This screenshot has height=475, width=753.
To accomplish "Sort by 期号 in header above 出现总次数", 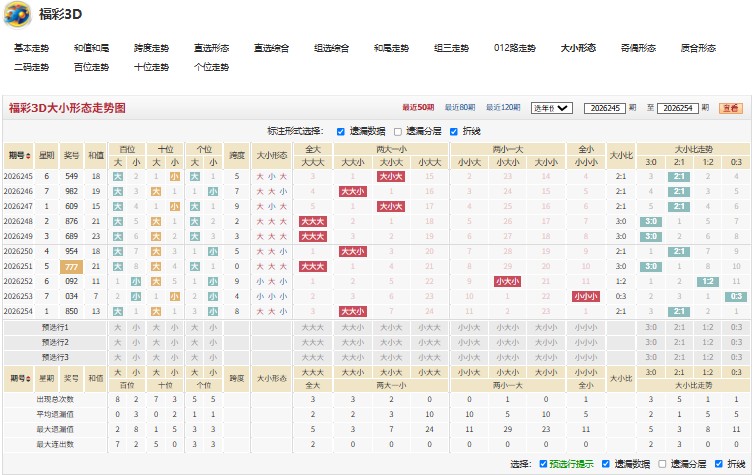I will point(20,378).
